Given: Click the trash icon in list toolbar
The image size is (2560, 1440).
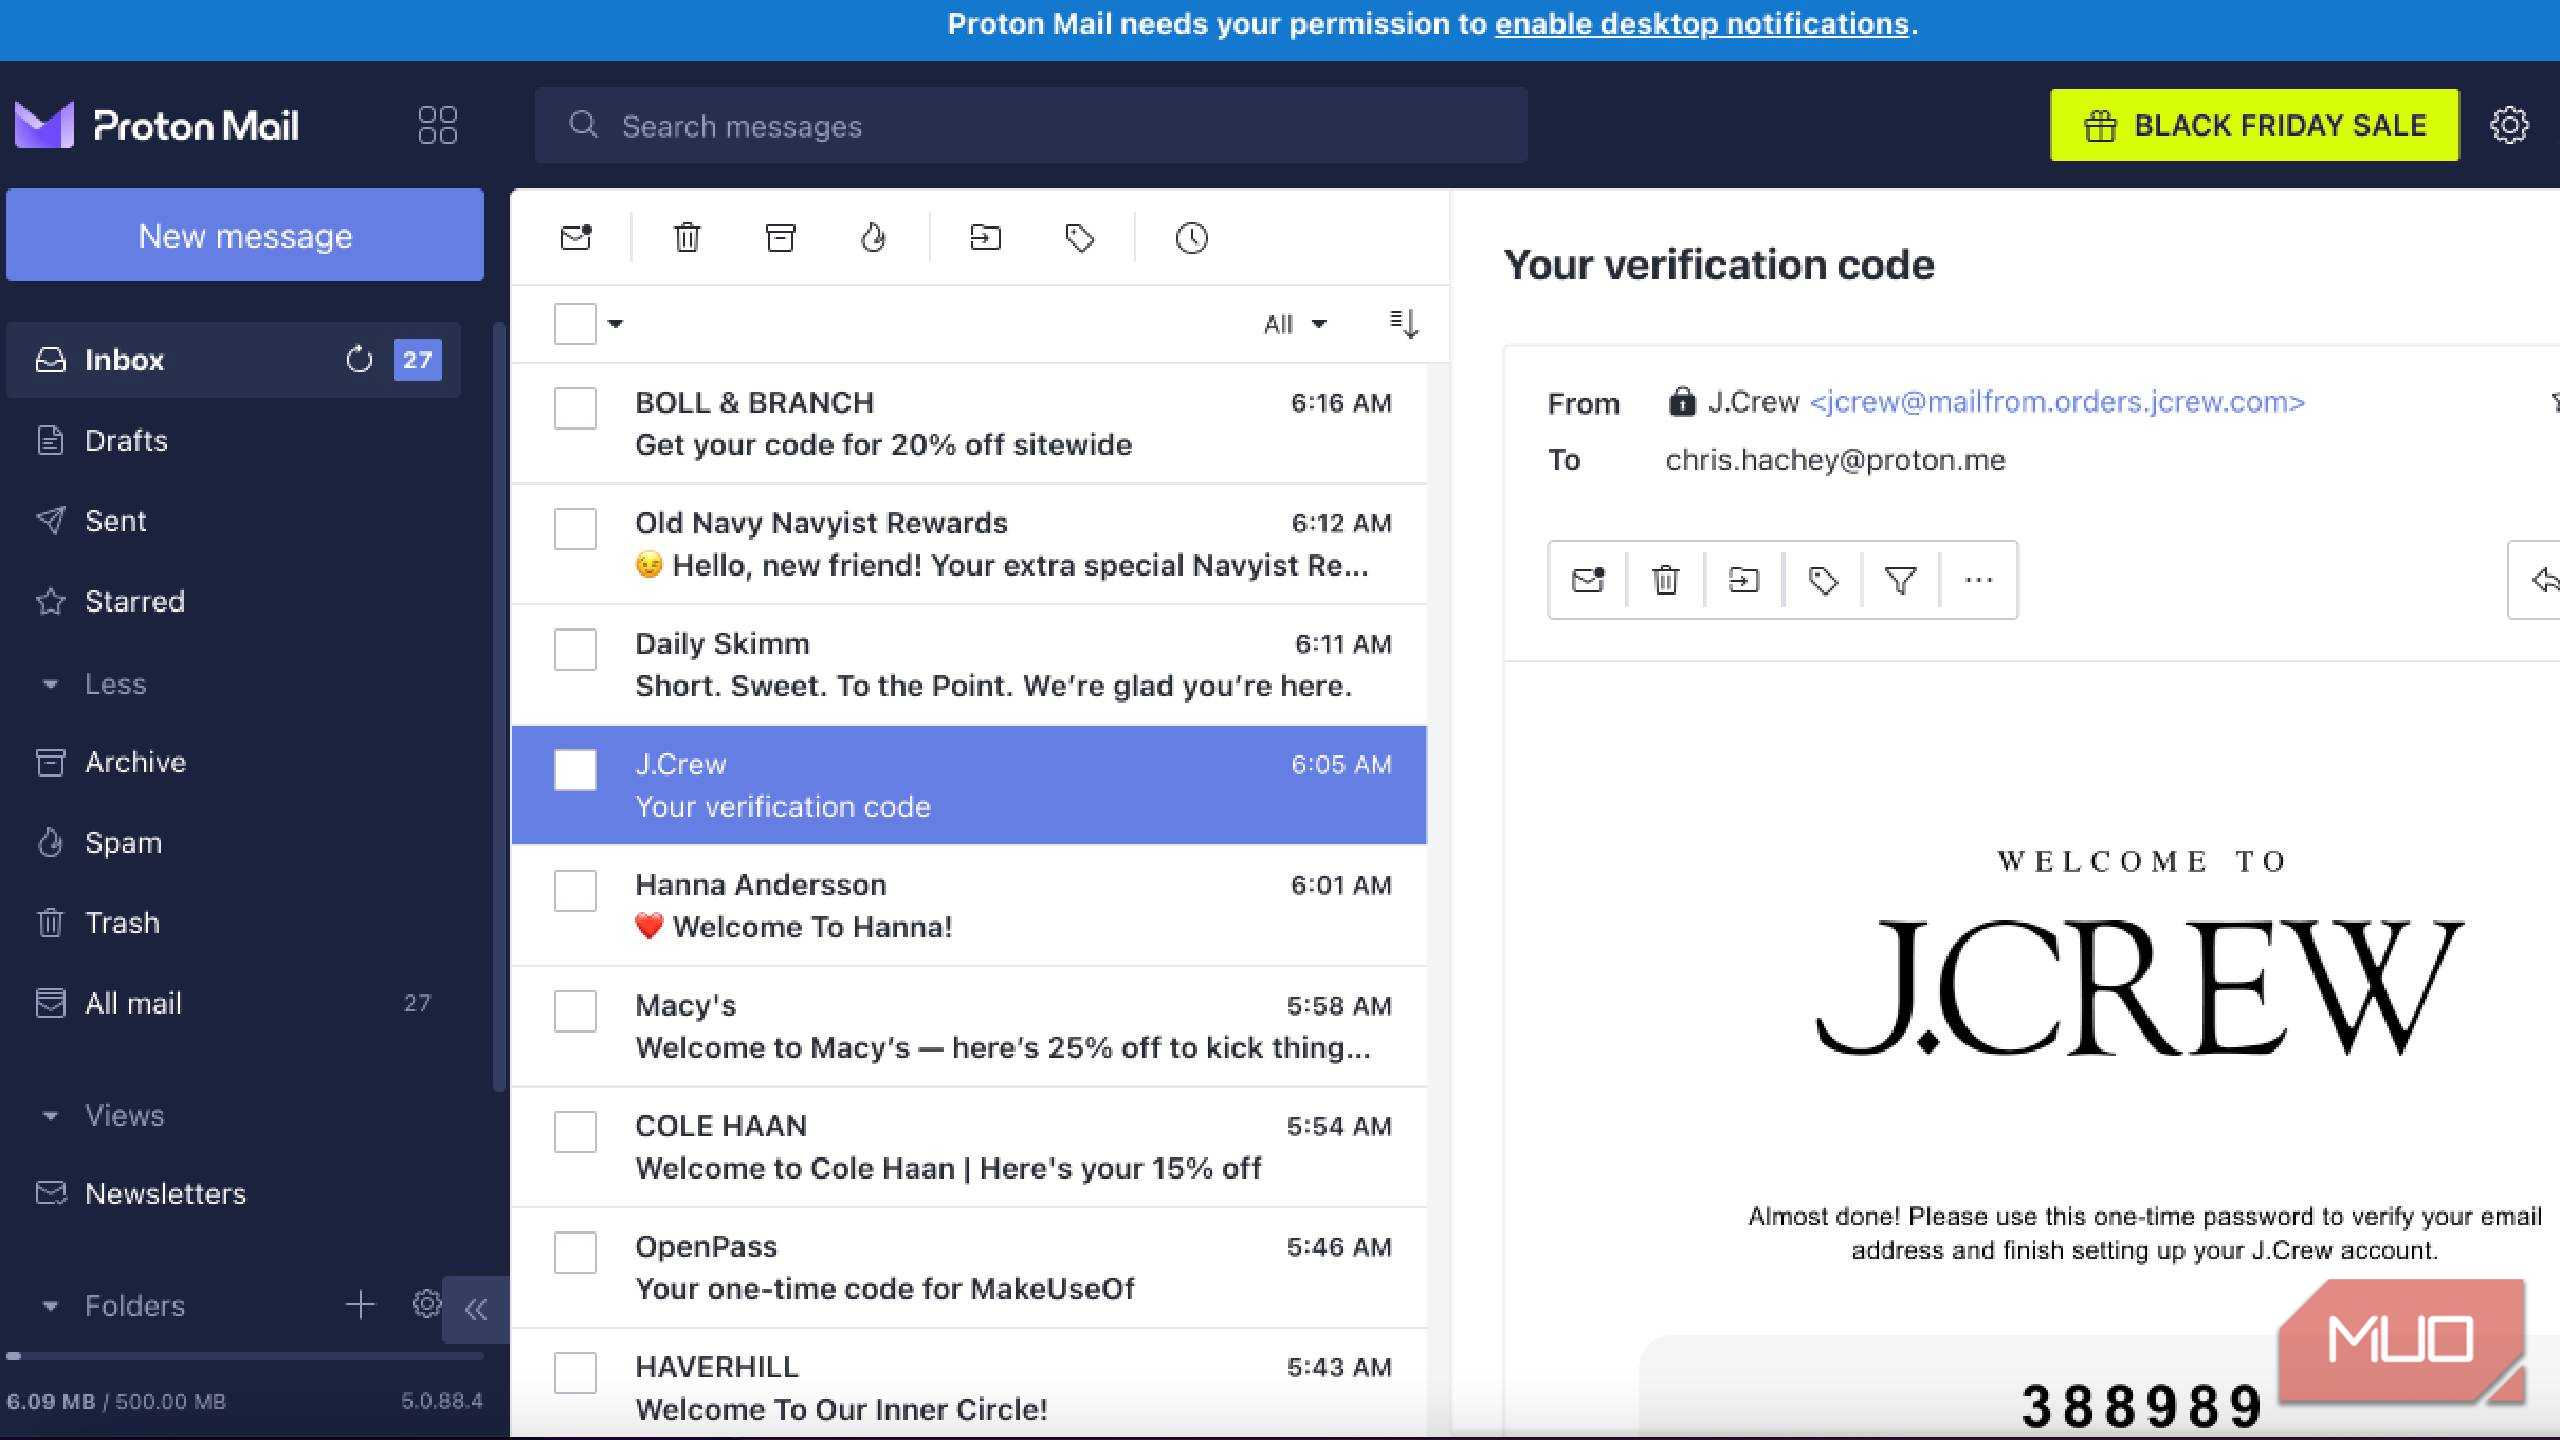Looking at the screenshot, I should point(687,238).
